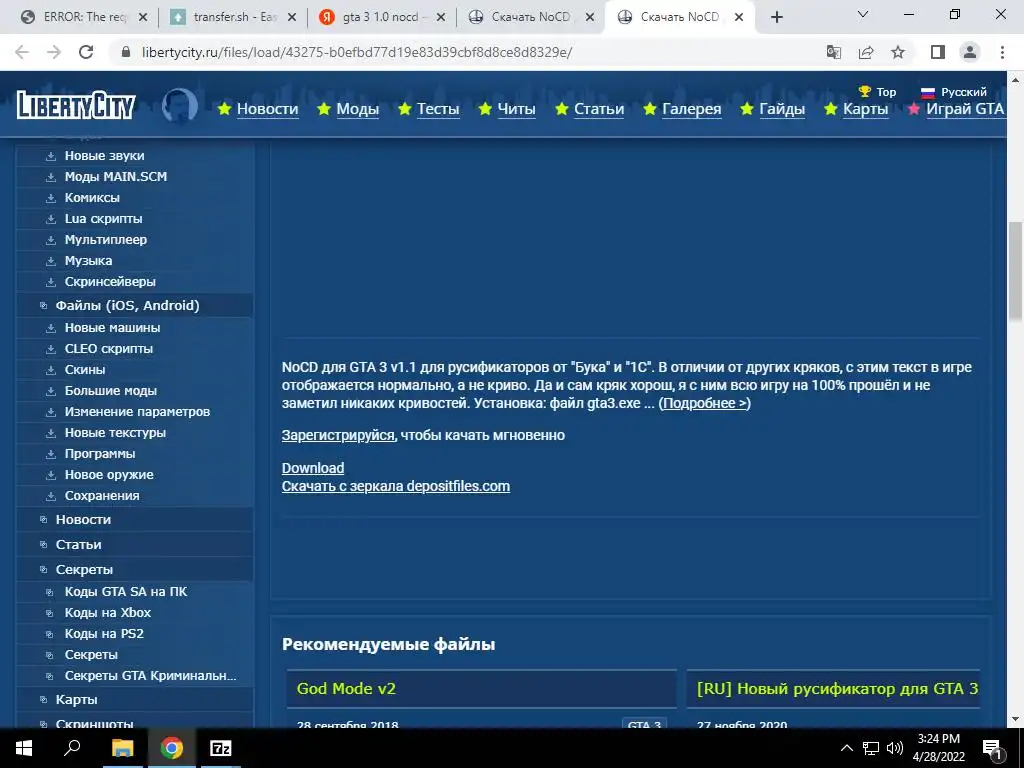
Task: Open Lua скрипты sidebar item
Action: pos(103,218)
